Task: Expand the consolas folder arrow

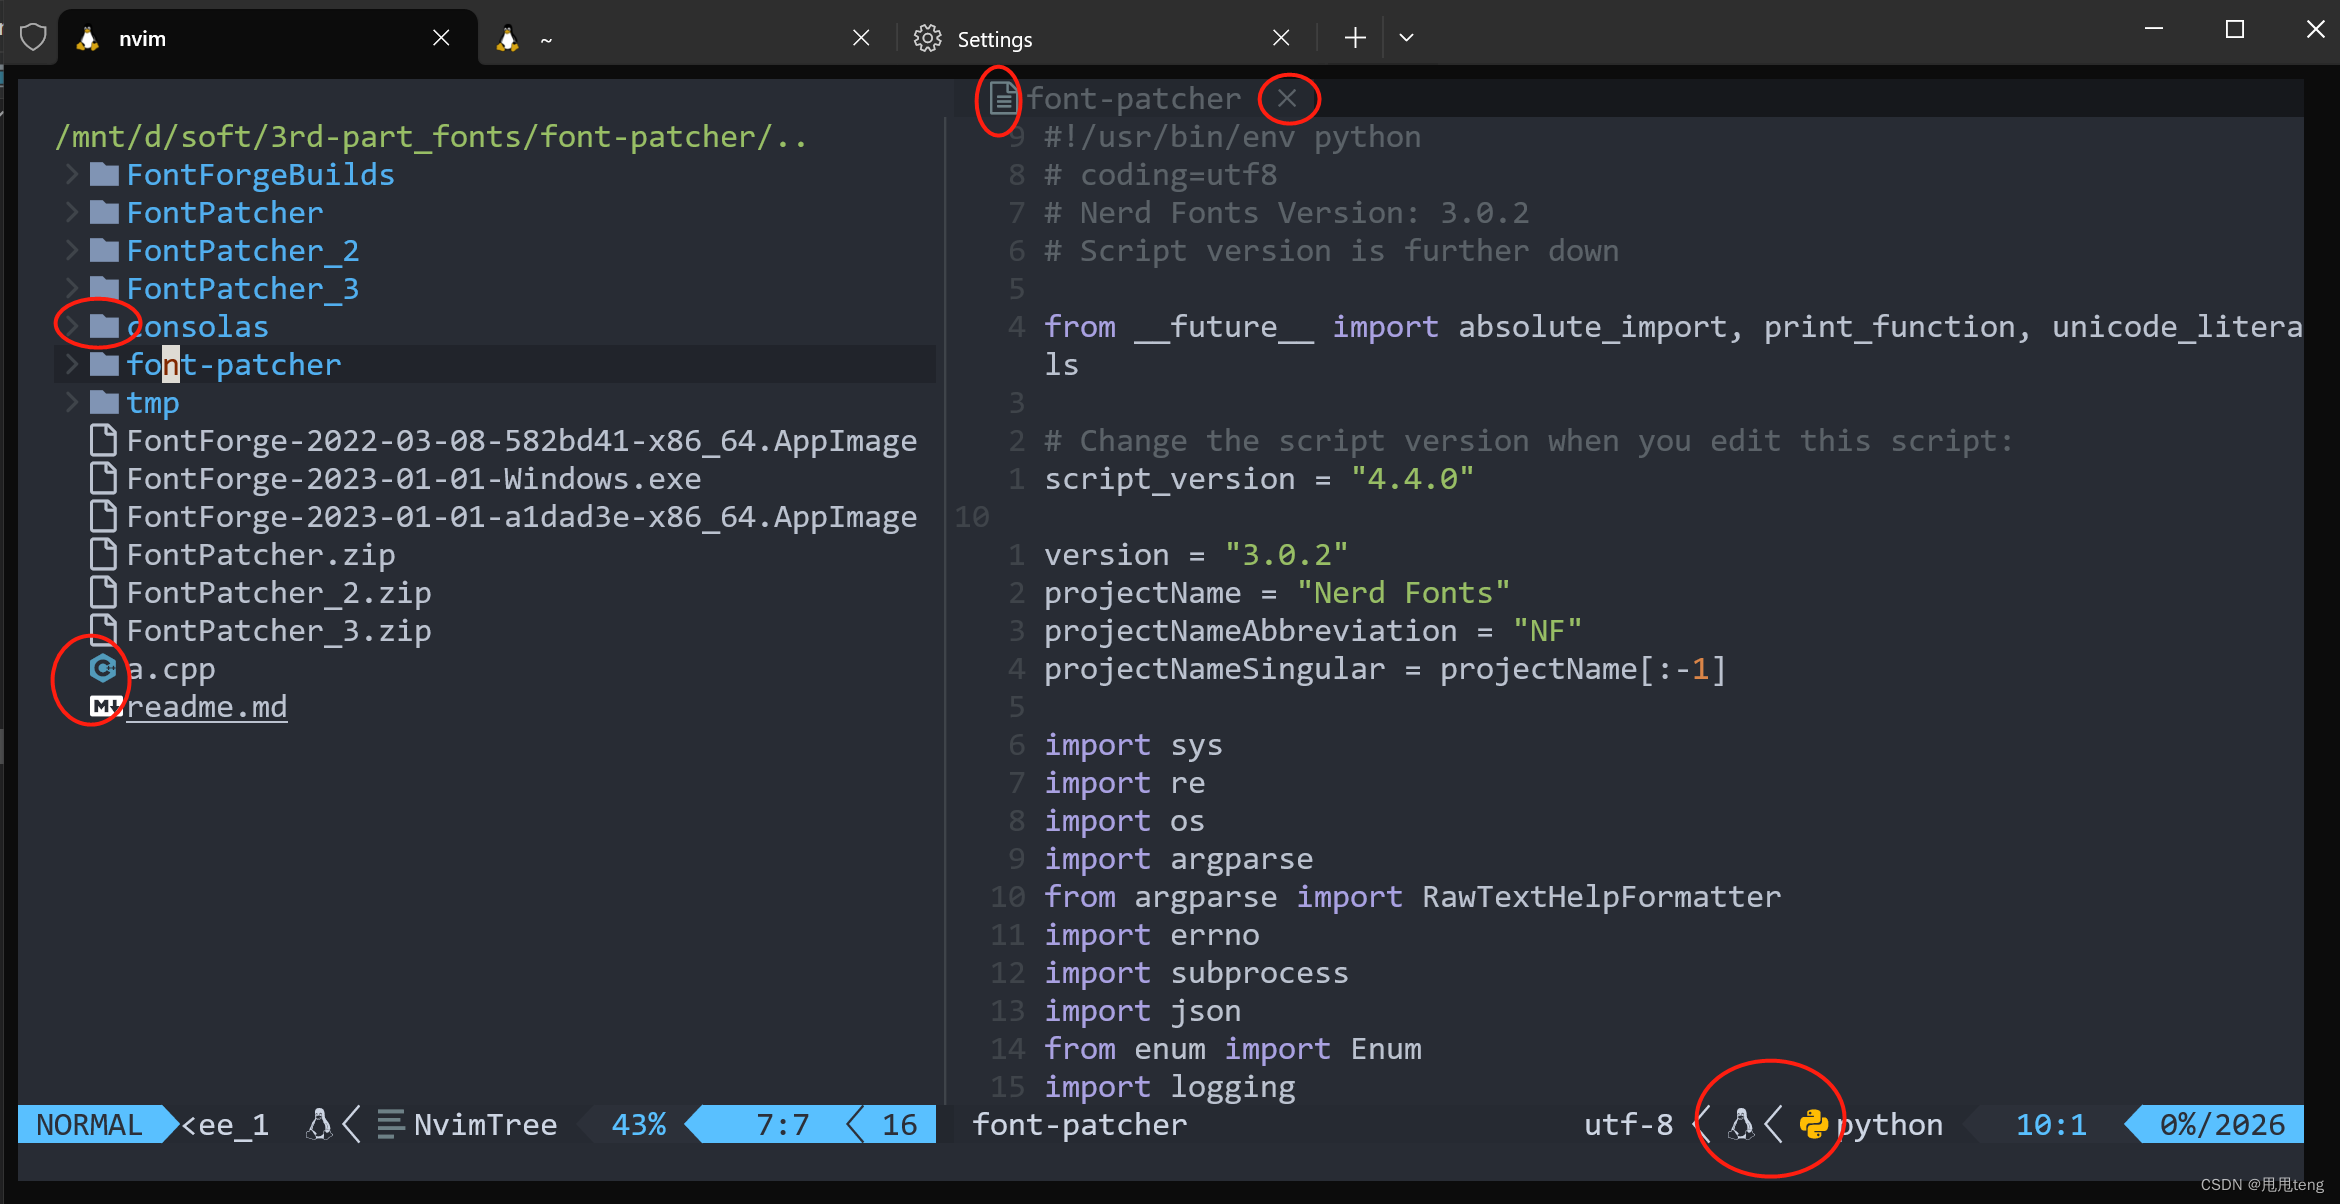Action: point(71,327)
